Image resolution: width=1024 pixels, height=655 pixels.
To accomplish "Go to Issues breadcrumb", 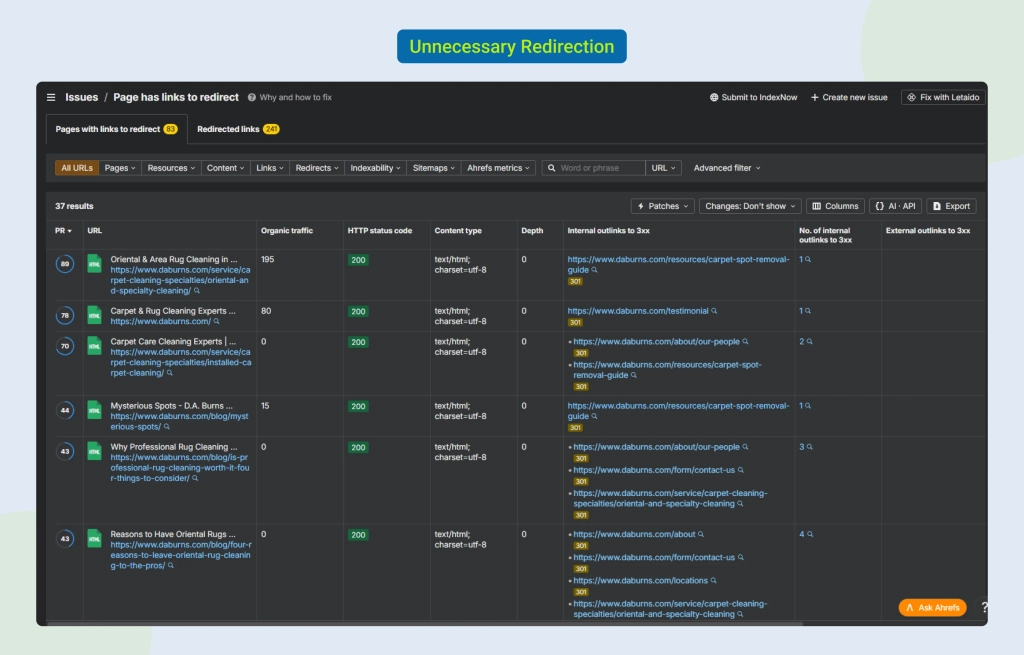I will click(82, 97).
